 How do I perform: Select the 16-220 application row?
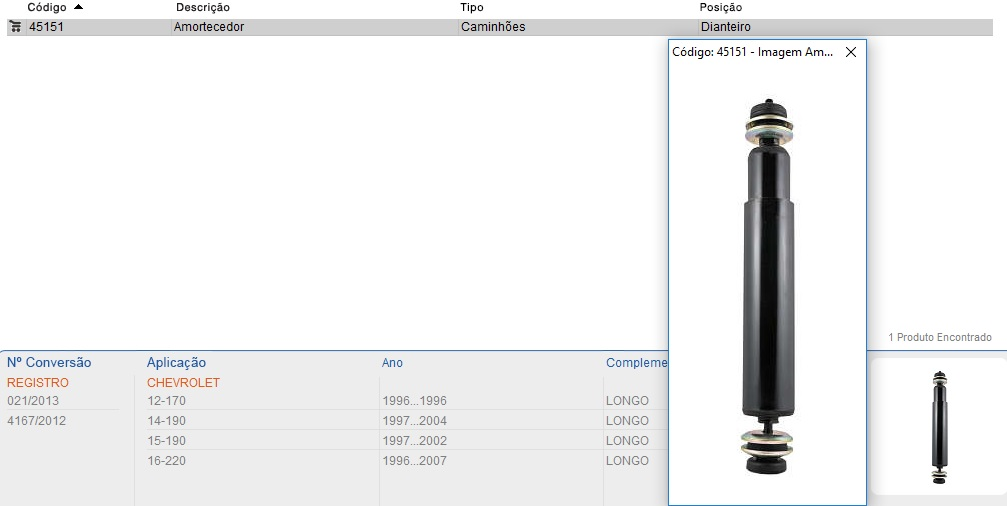click(166, 461)
